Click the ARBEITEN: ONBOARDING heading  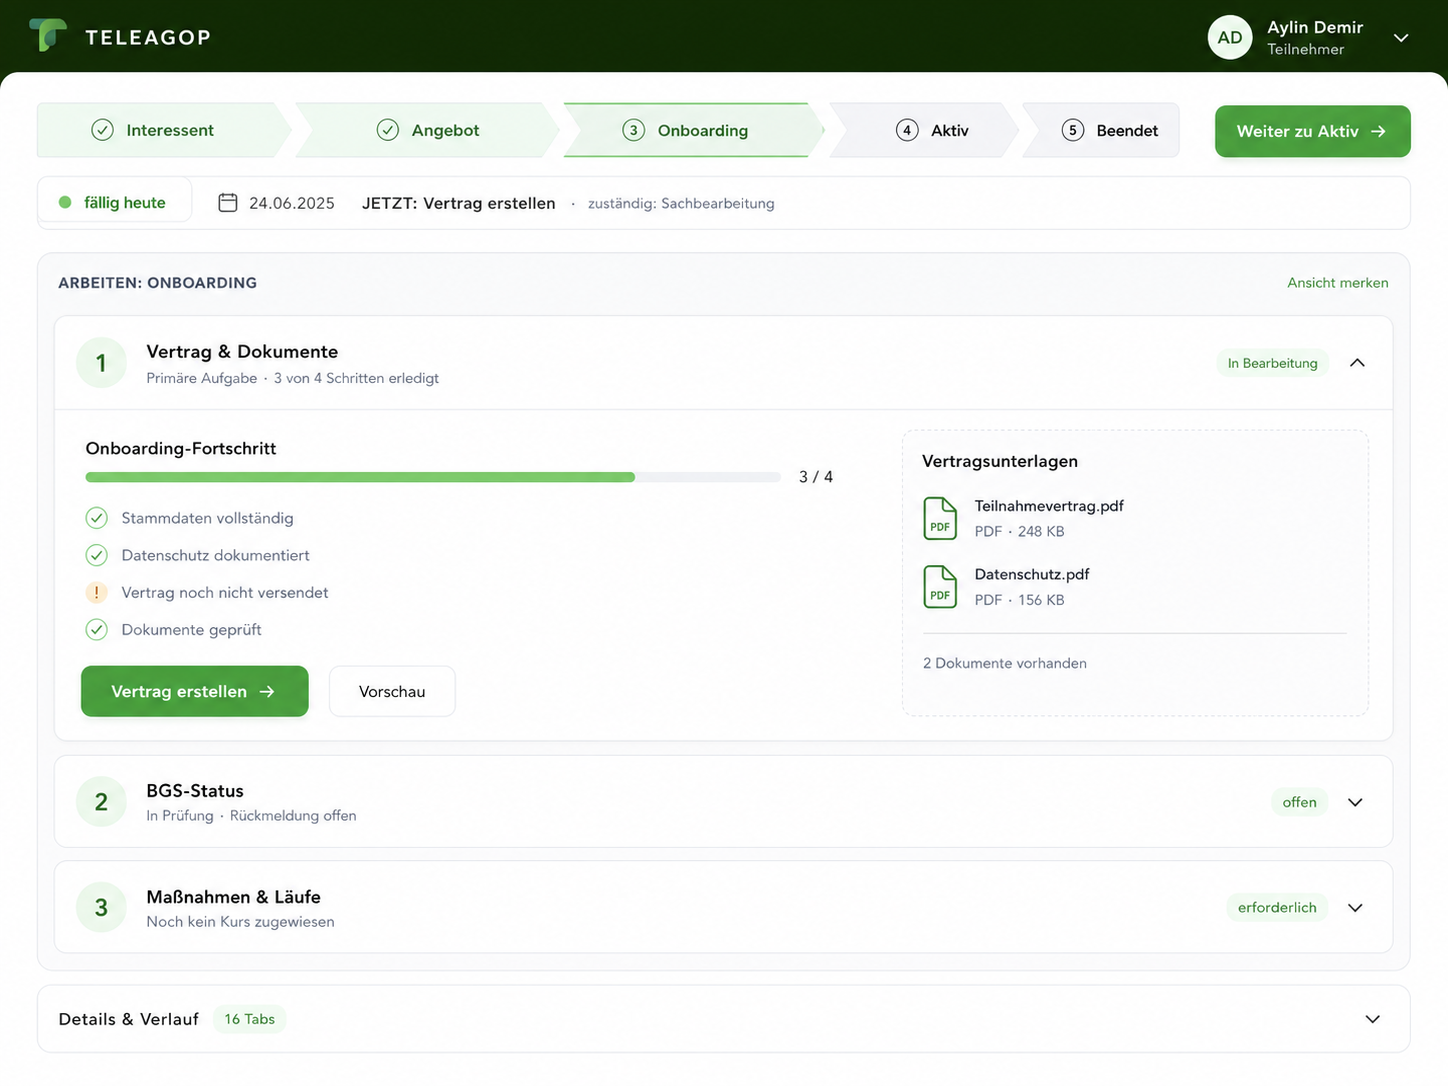pyautogui.click(x=157, y=283)
